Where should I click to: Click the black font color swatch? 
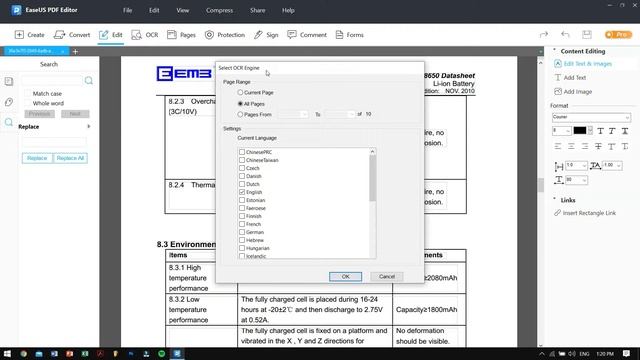(x=580, y=131)
